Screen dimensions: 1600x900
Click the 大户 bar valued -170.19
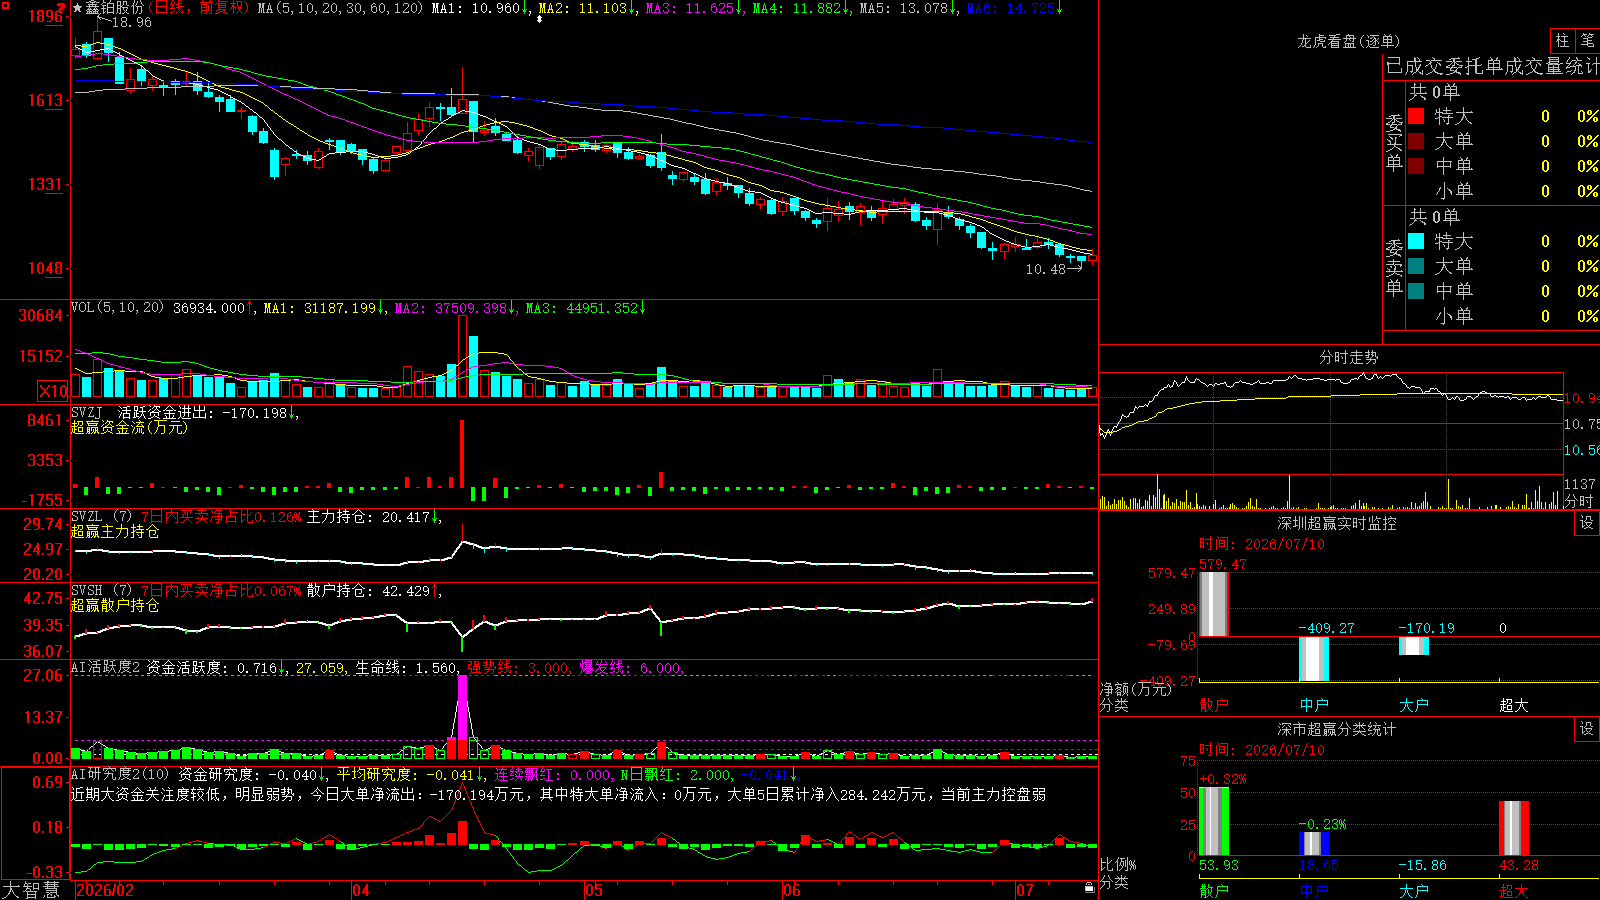[x=1414, y=646]
